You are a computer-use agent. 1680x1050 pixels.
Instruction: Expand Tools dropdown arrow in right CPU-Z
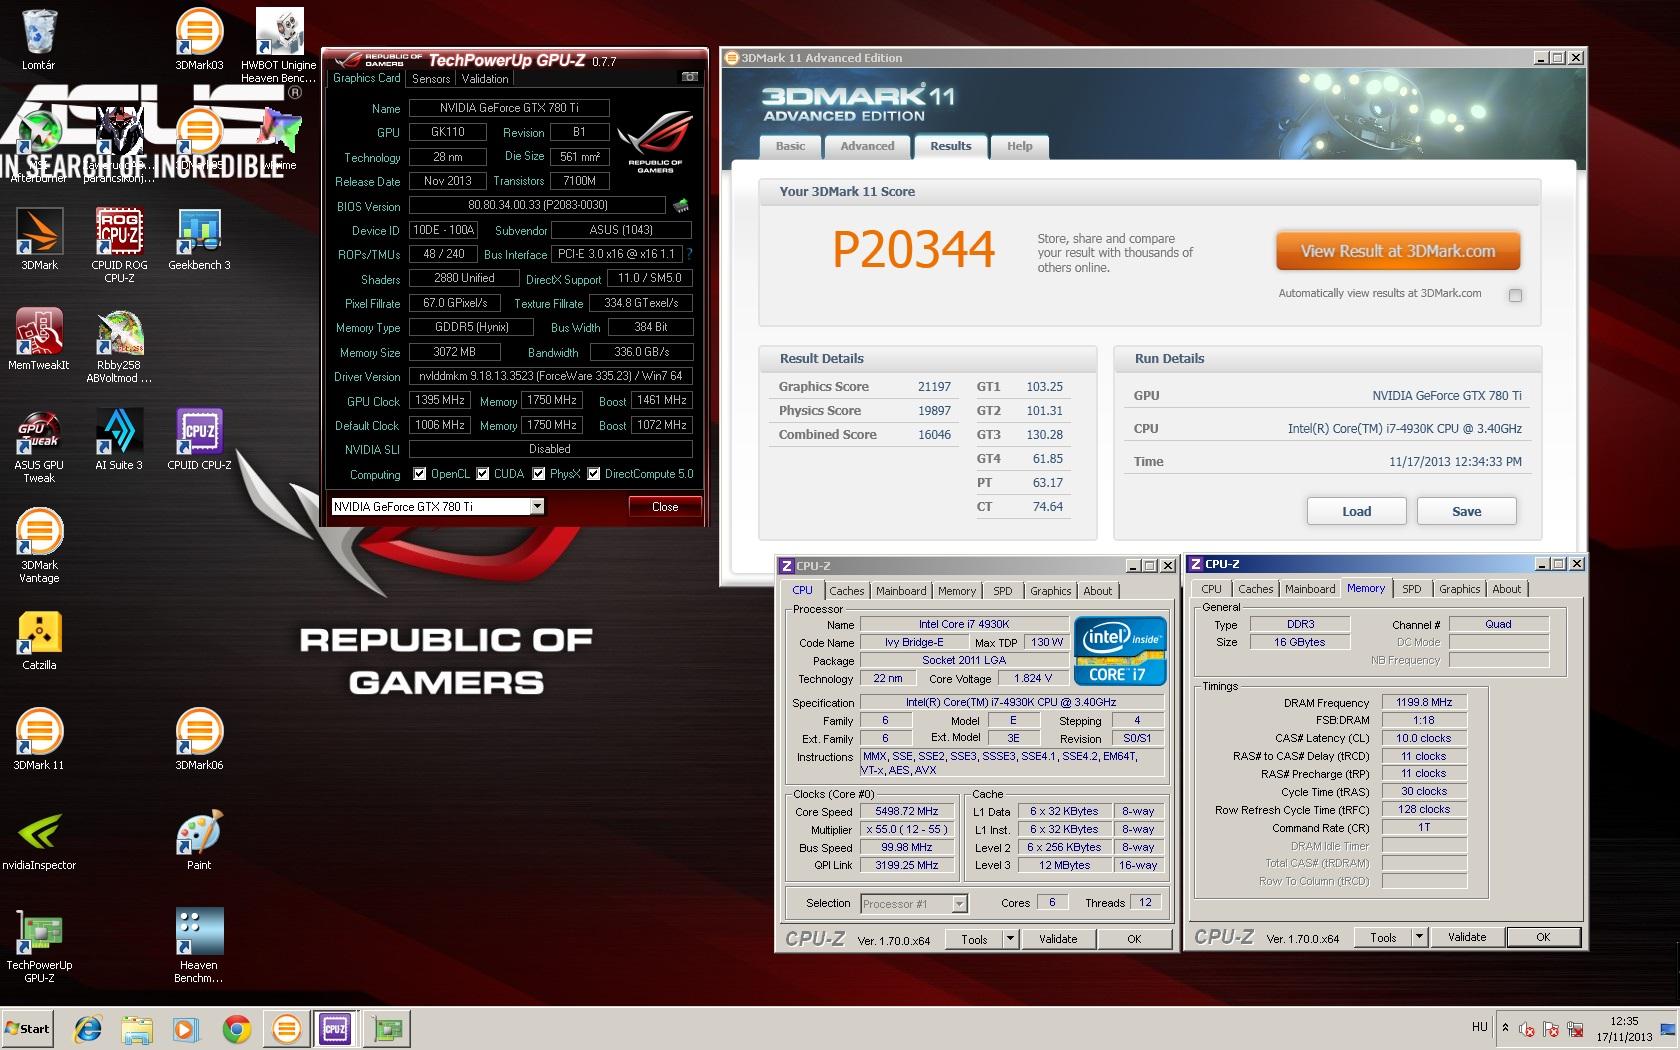tap(1419, 937)
